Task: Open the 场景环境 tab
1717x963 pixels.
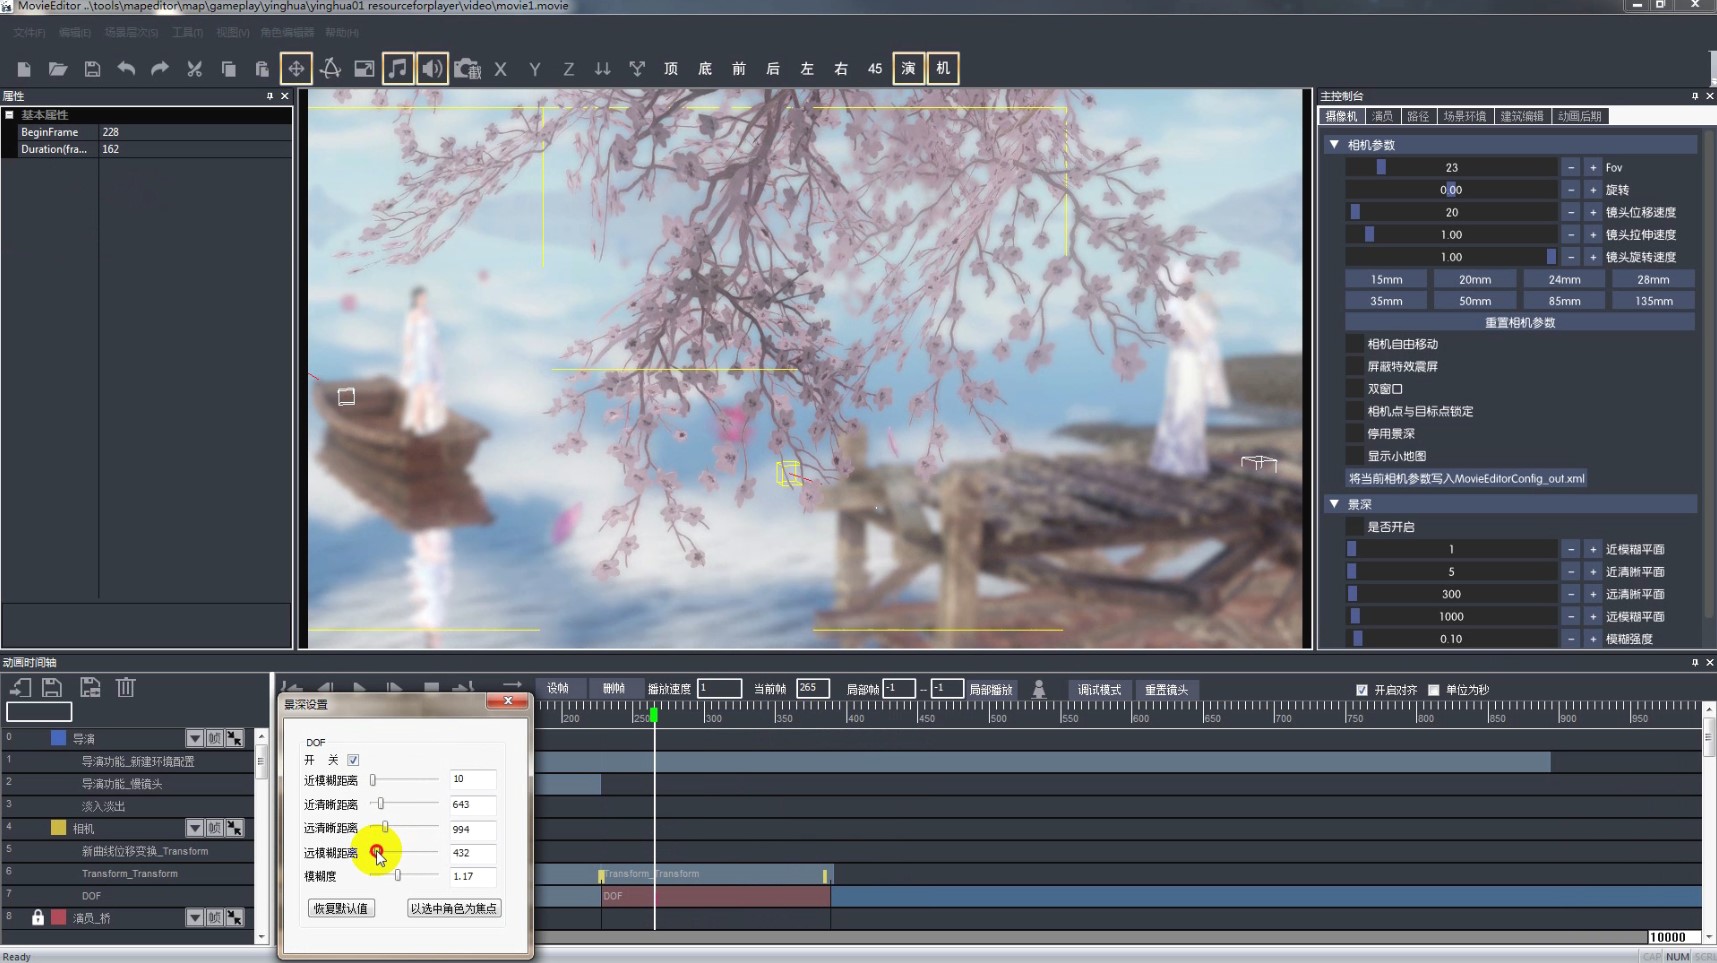Action: [x=1464, y=117]
